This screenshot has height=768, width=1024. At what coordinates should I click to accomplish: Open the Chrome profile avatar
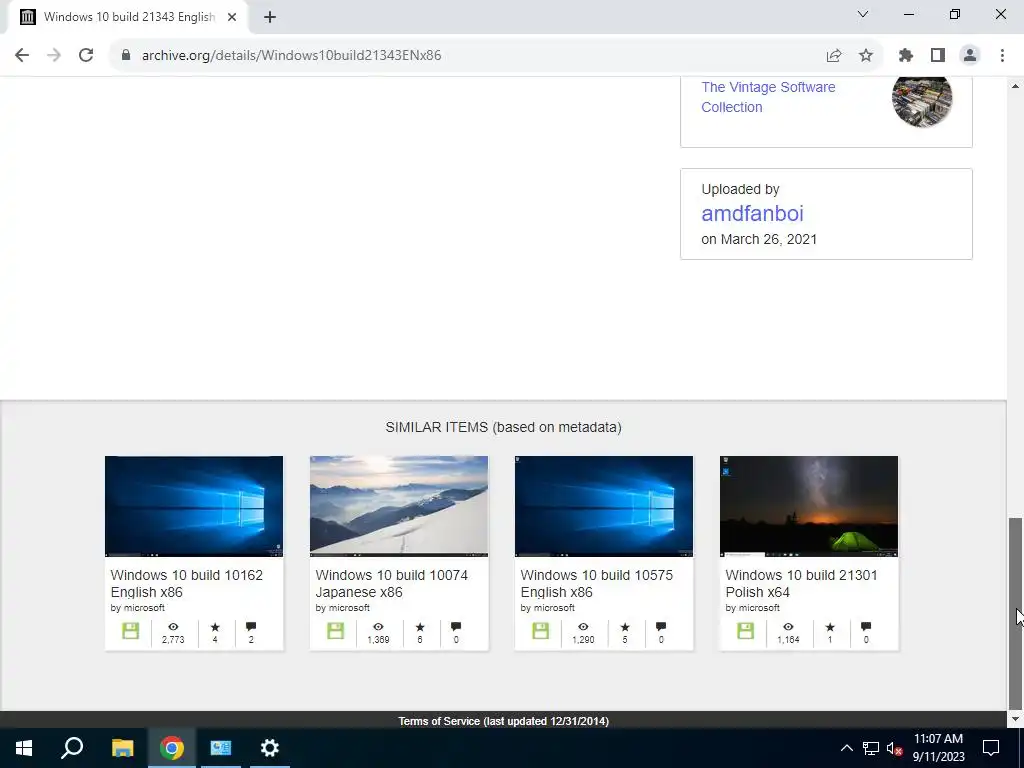970,56
